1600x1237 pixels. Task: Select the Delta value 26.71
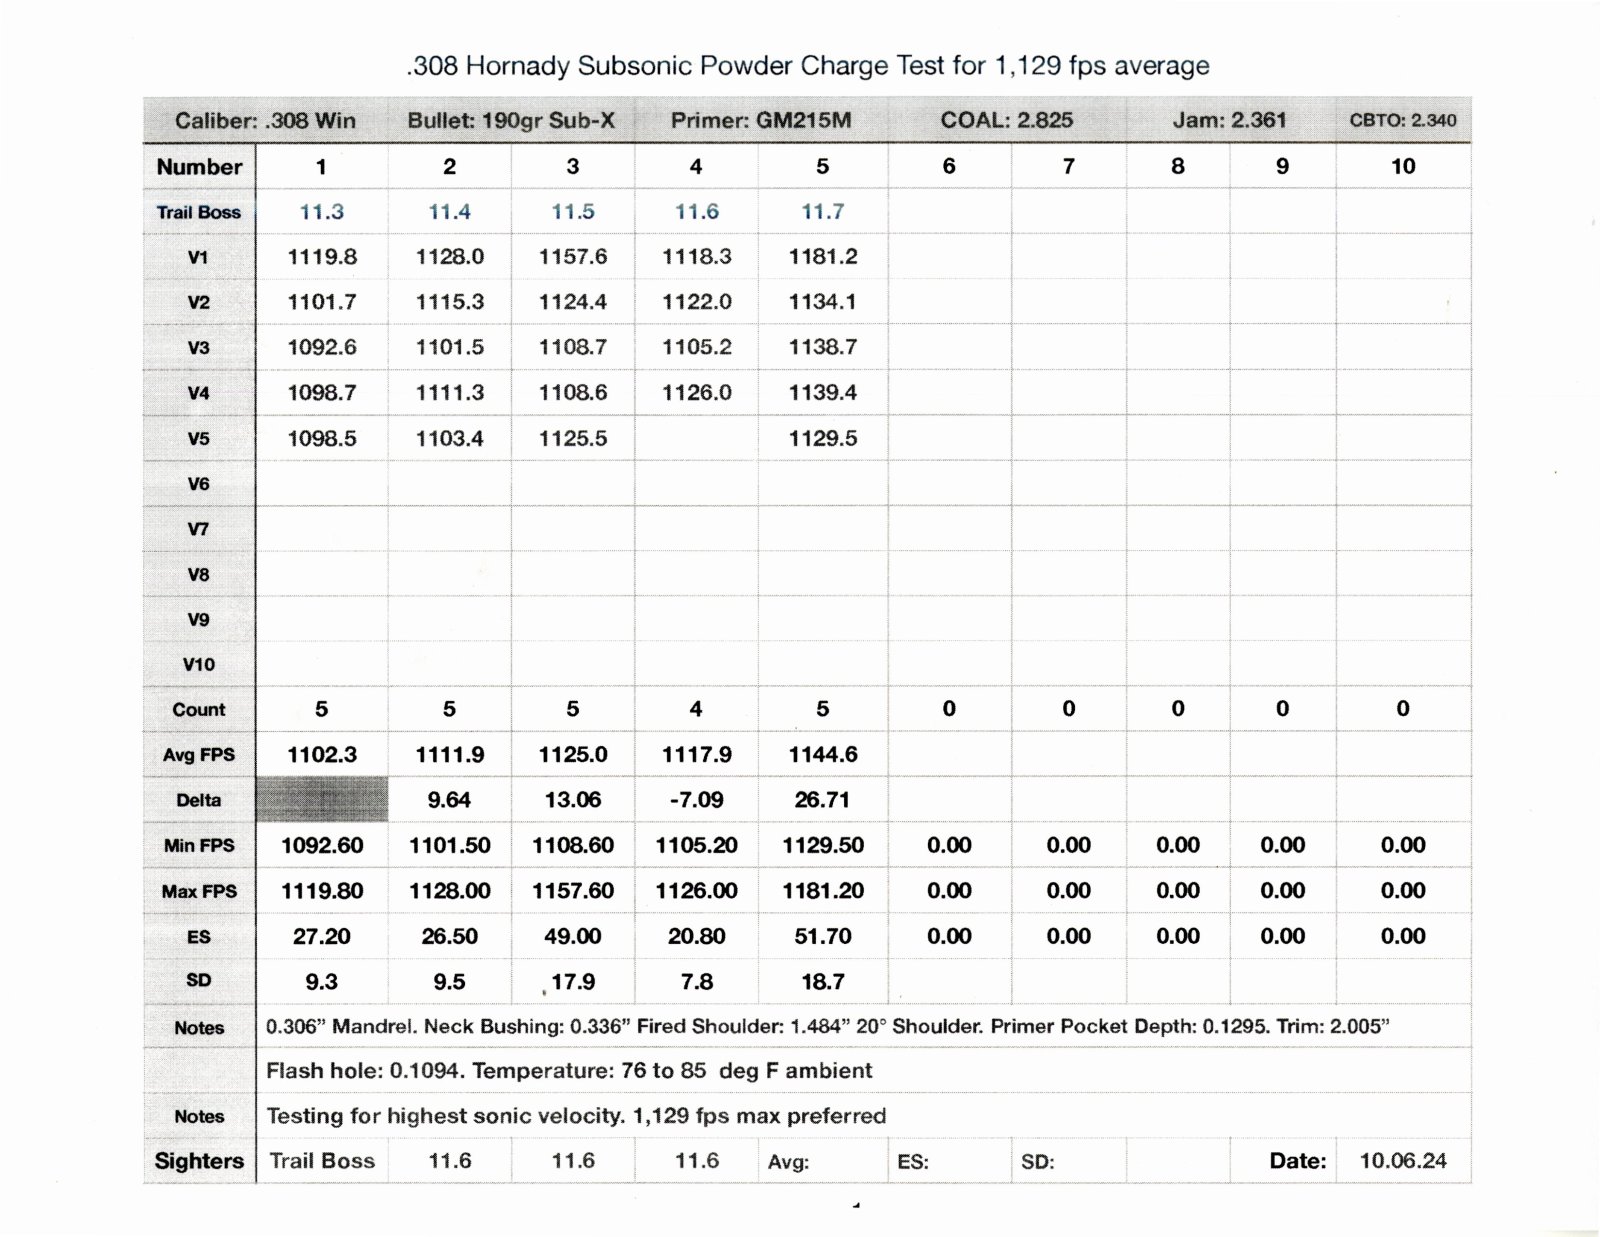click(822, 800)
